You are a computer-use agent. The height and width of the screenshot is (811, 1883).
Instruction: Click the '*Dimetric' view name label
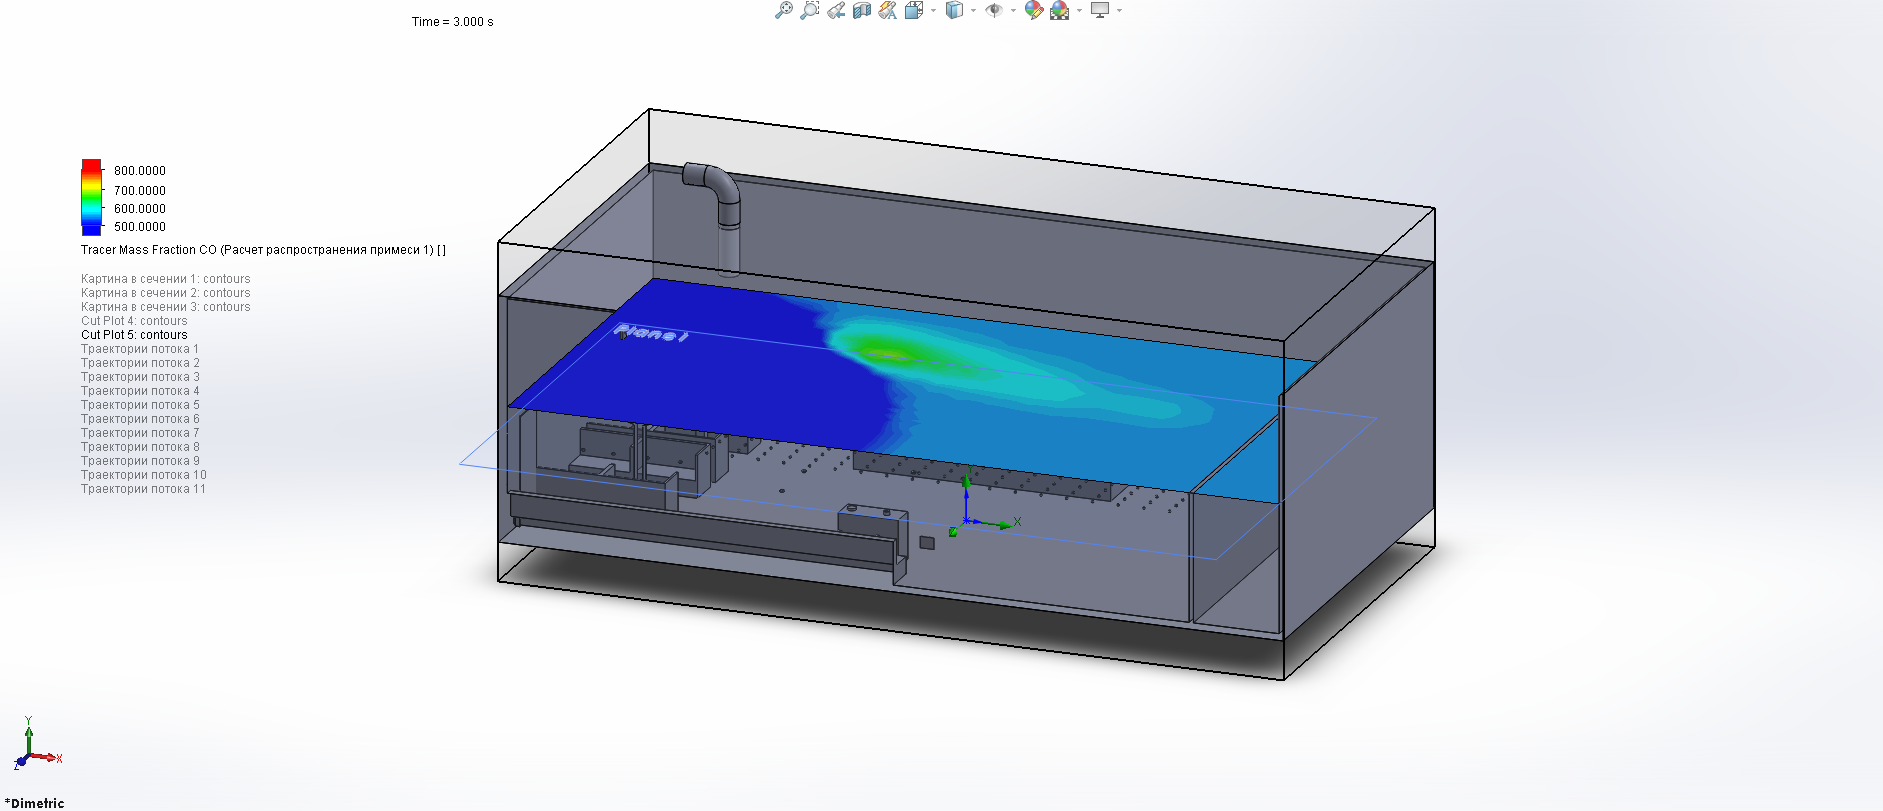coord(35,803)
